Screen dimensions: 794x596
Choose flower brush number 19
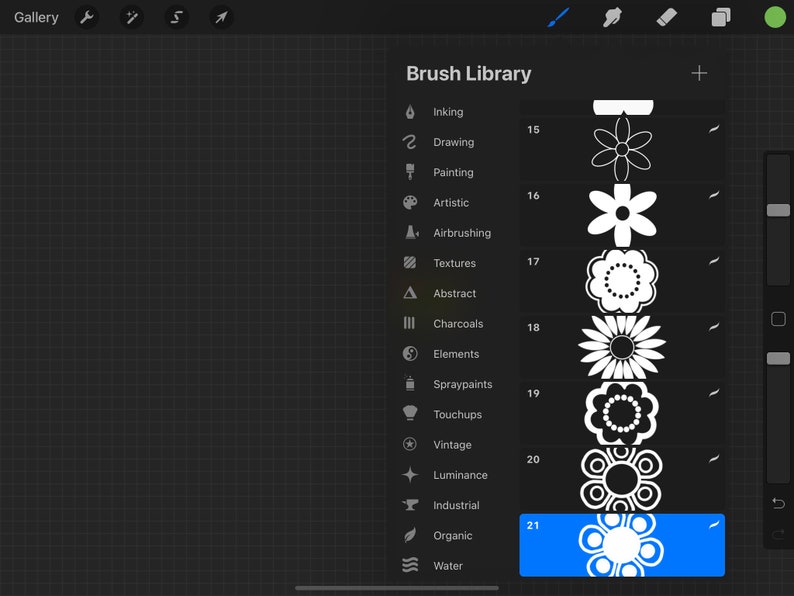[622, 413]
